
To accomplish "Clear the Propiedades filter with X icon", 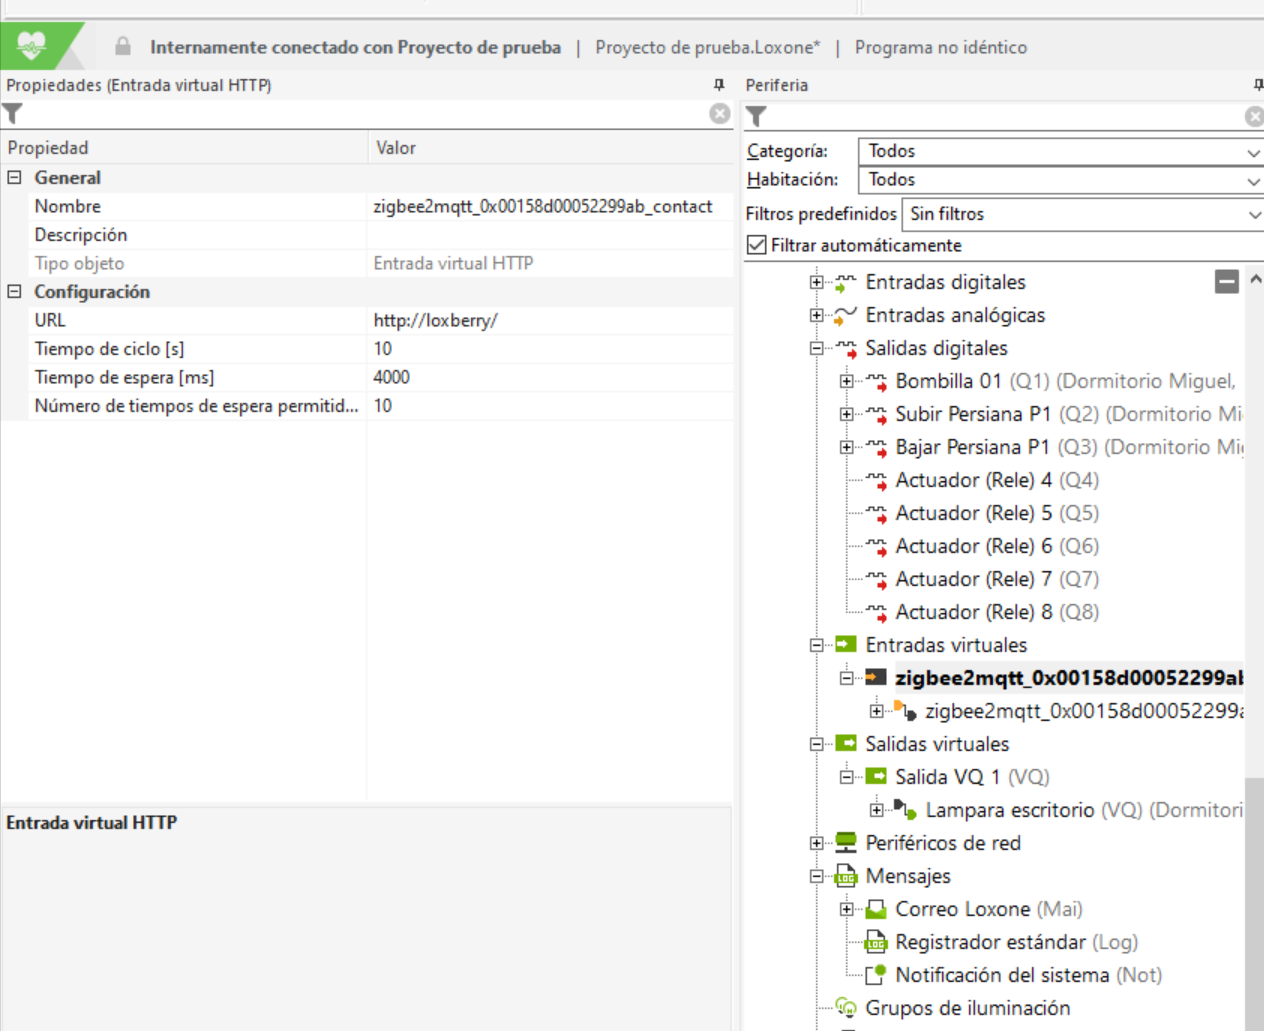I will [x=719, y=114].
